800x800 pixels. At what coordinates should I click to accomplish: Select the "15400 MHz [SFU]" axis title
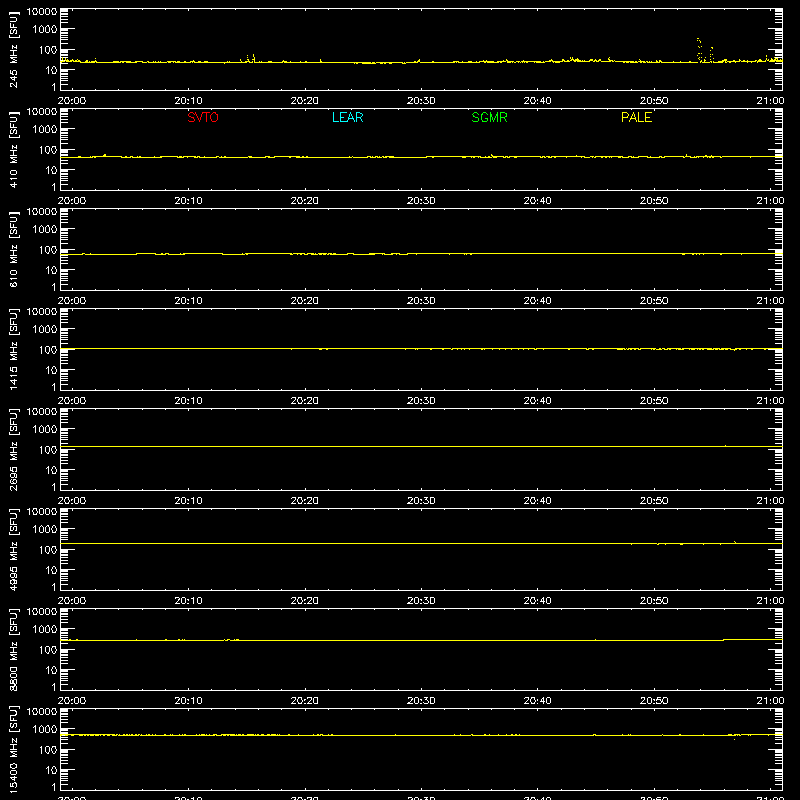(13, 749)
